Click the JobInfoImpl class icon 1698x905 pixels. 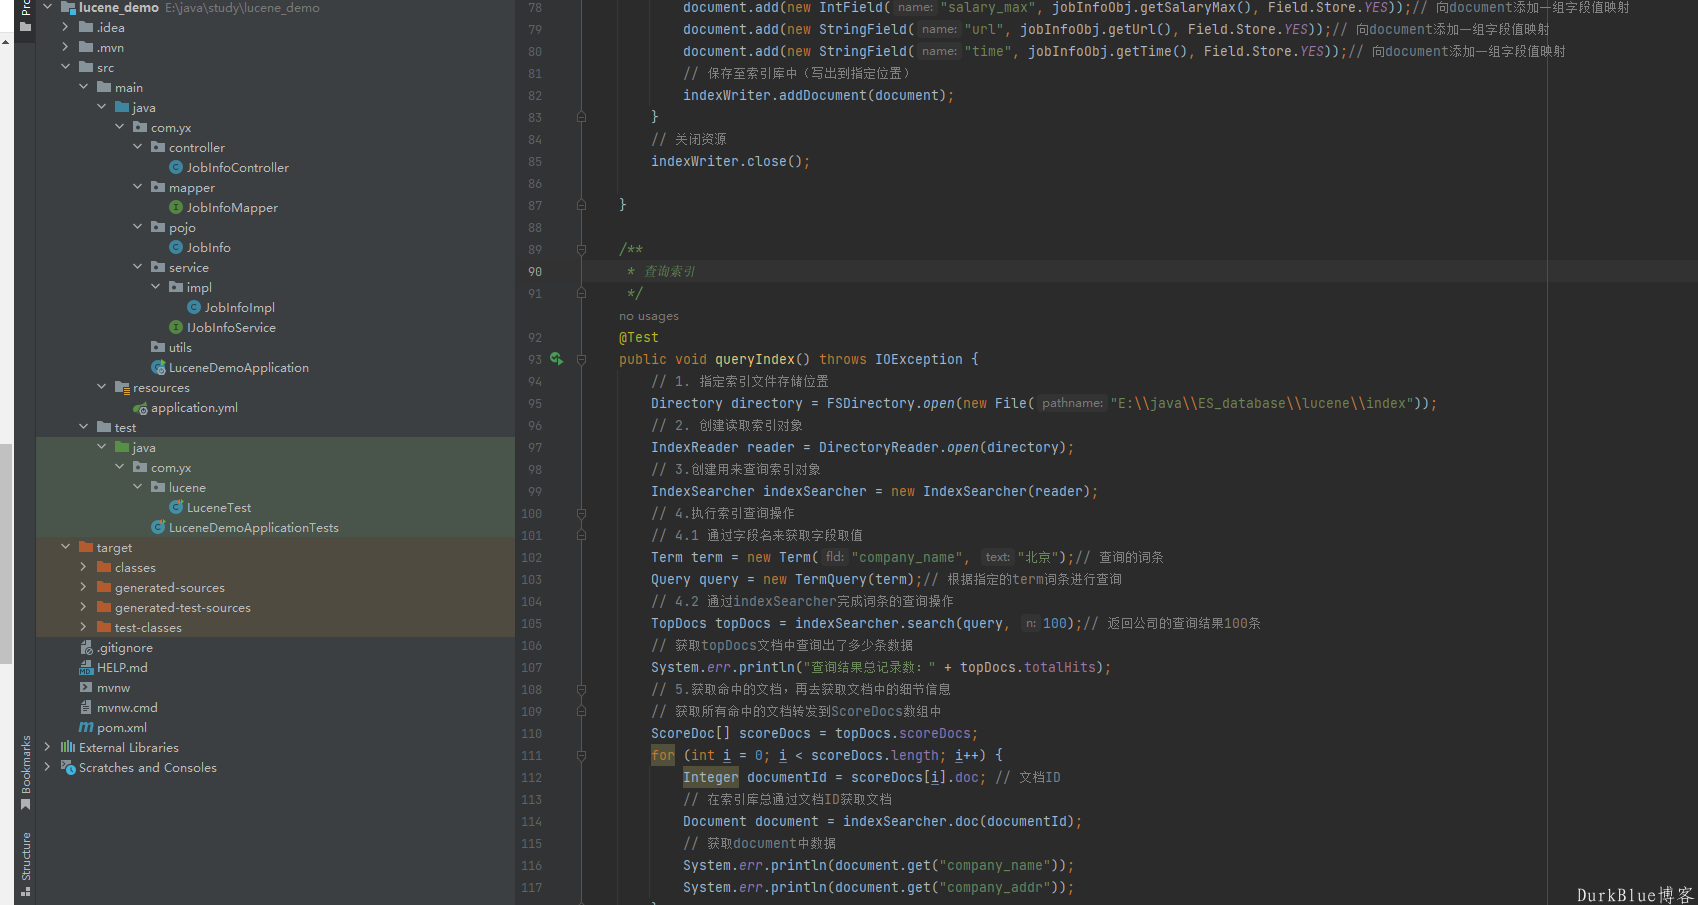click(x=194, y=308)
